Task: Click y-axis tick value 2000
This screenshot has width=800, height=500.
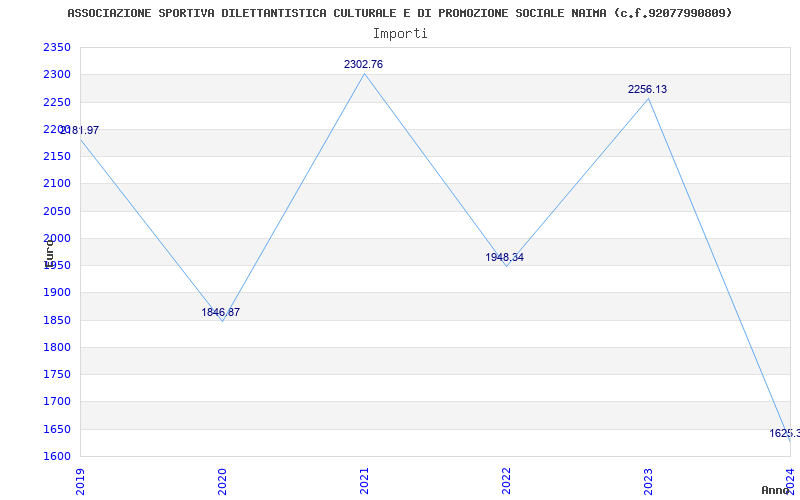Action: (57, 238)
